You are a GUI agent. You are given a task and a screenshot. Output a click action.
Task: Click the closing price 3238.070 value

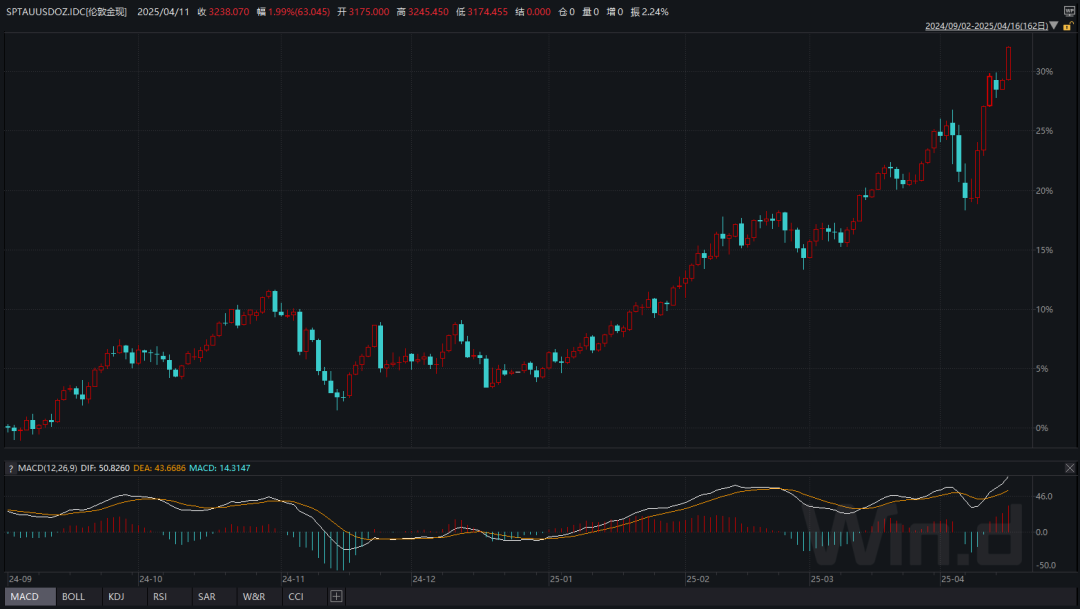click(229, 12)
